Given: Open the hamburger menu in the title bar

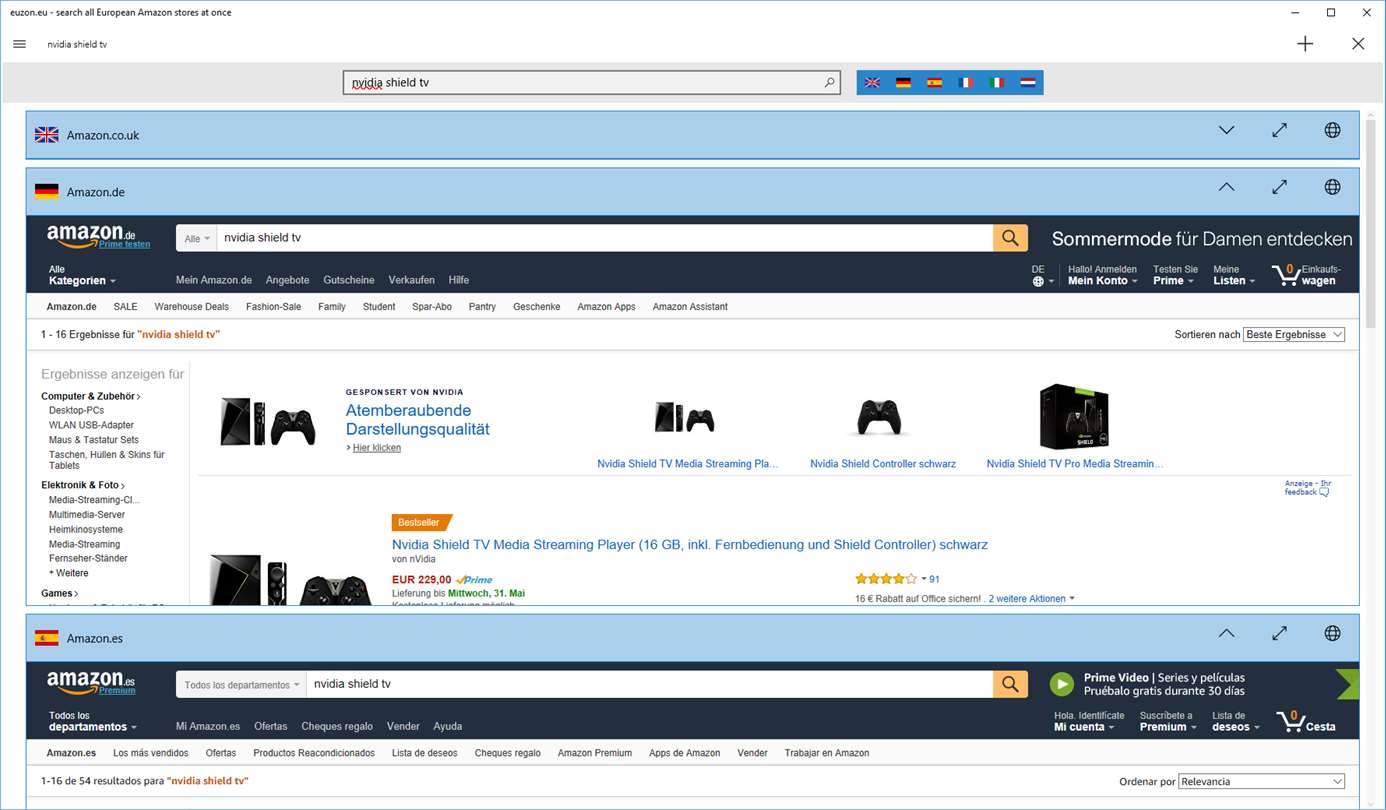Looking at the screenshot, I should coord(20,44).
